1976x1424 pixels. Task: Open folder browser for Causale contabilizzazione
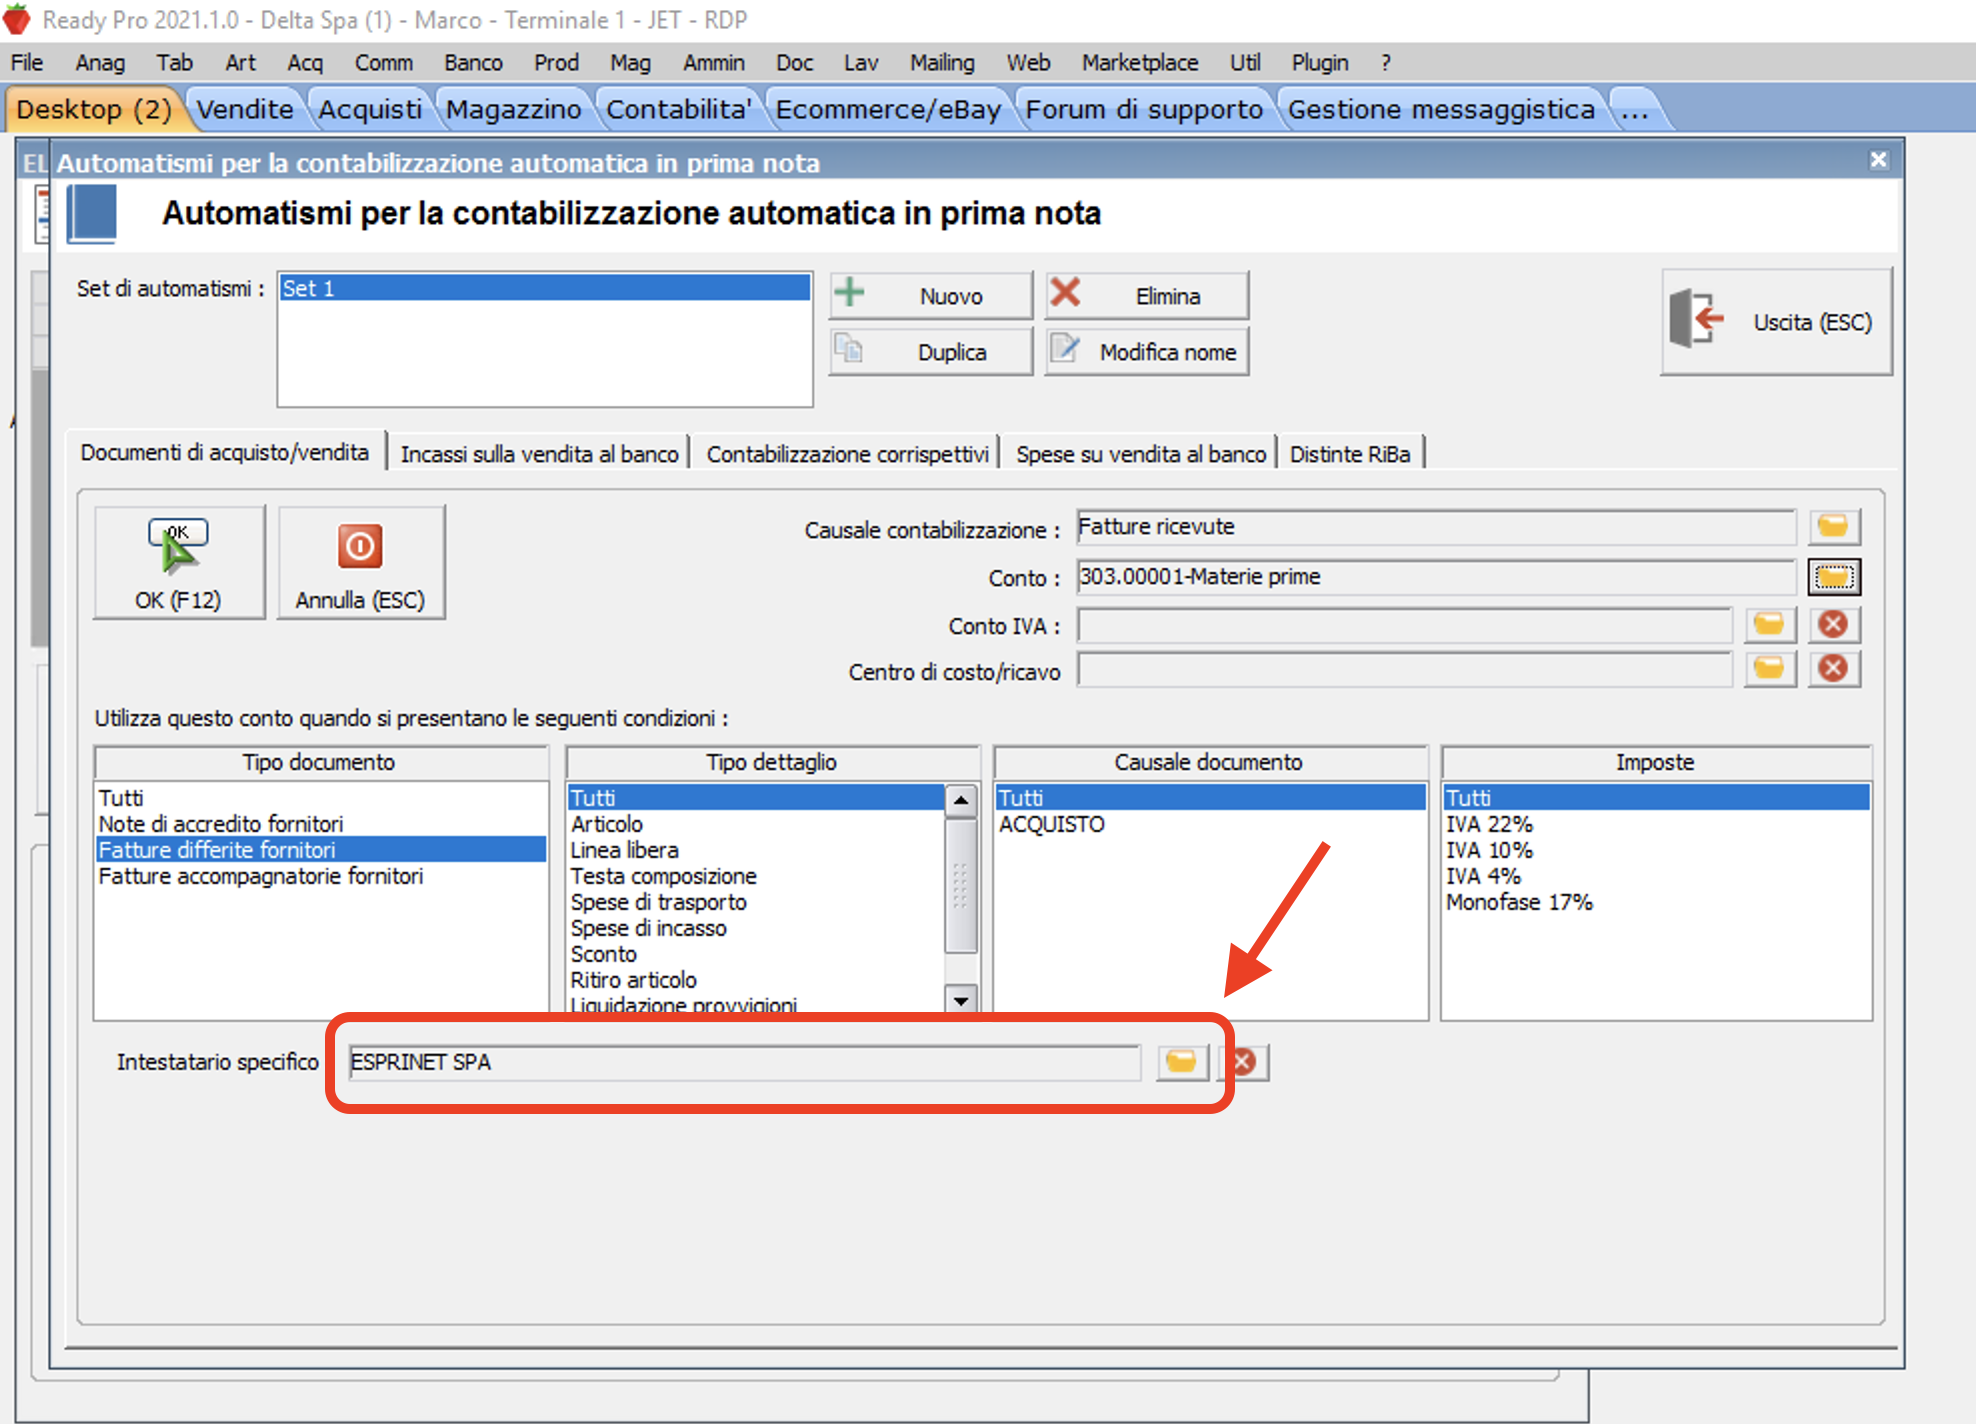[x=1833, y=527]
